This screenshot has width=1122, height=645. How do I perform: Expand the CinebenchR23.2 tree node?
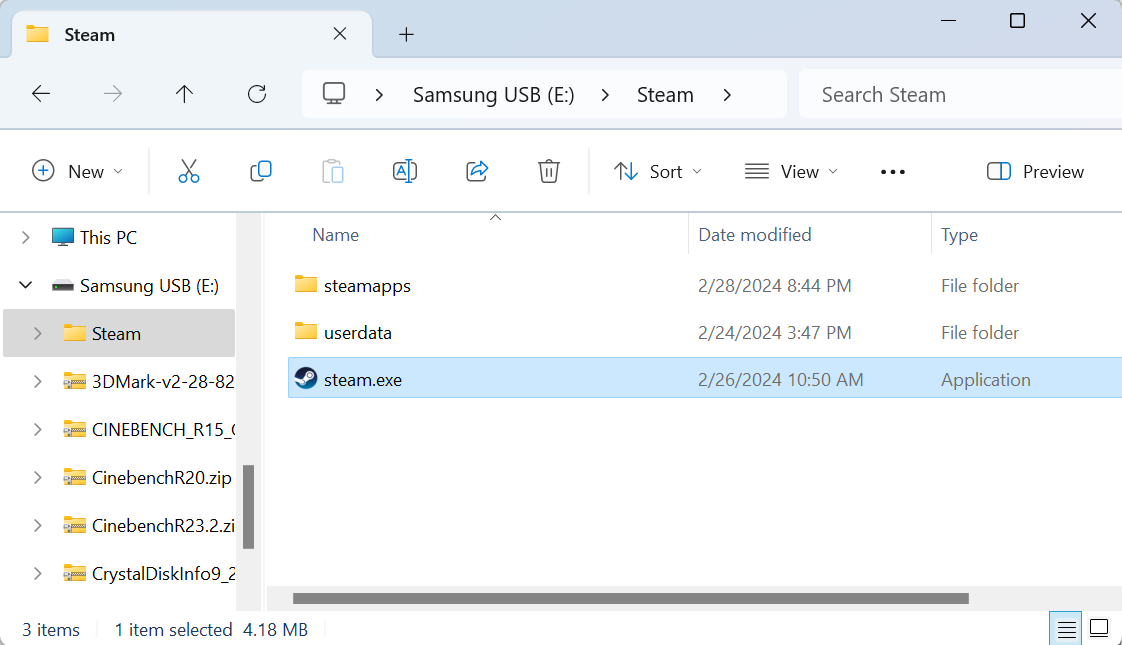pyautogui.click(x=37, y=525)
